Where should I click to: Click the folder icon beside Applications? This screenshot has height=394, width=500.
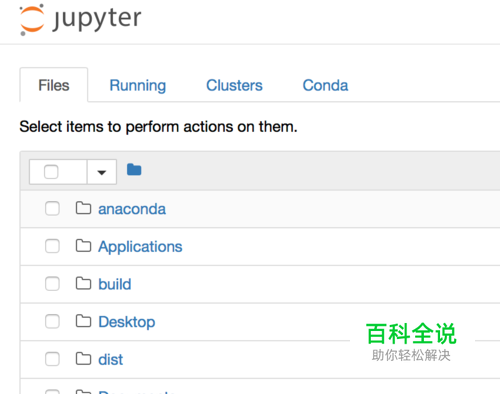(x=83, y=246)
